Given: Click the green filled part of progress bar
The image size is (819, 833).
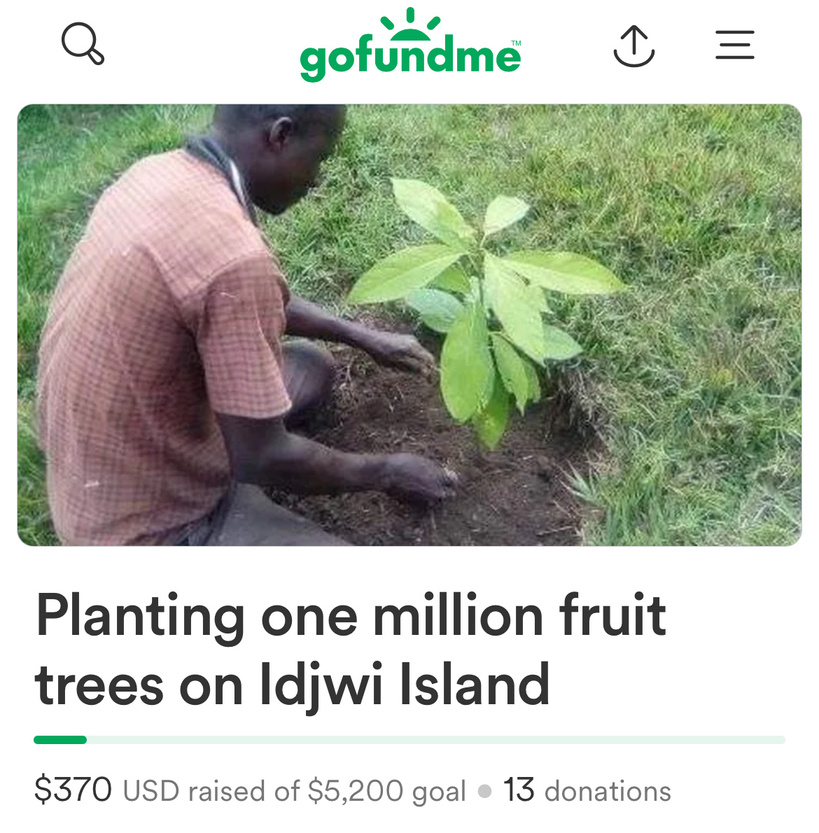Looking at the screenshot, I should tap(60, 740).
